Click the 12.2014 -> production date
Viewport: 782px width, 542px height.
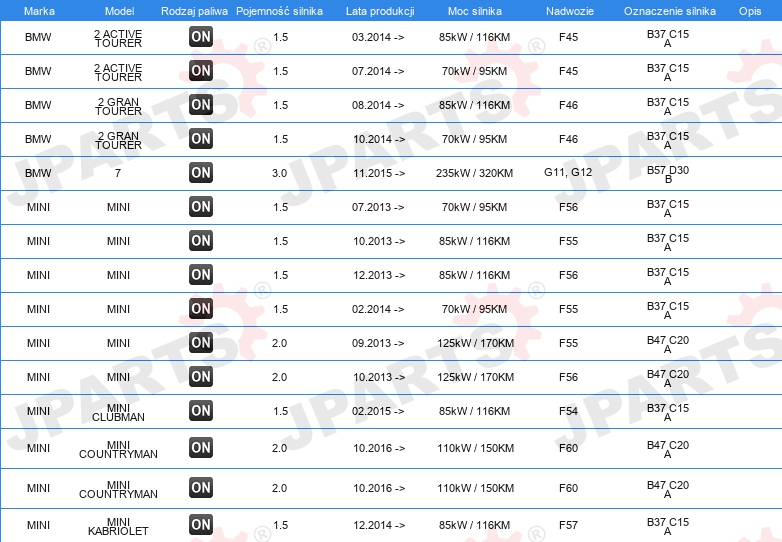(x=379, y=525)
